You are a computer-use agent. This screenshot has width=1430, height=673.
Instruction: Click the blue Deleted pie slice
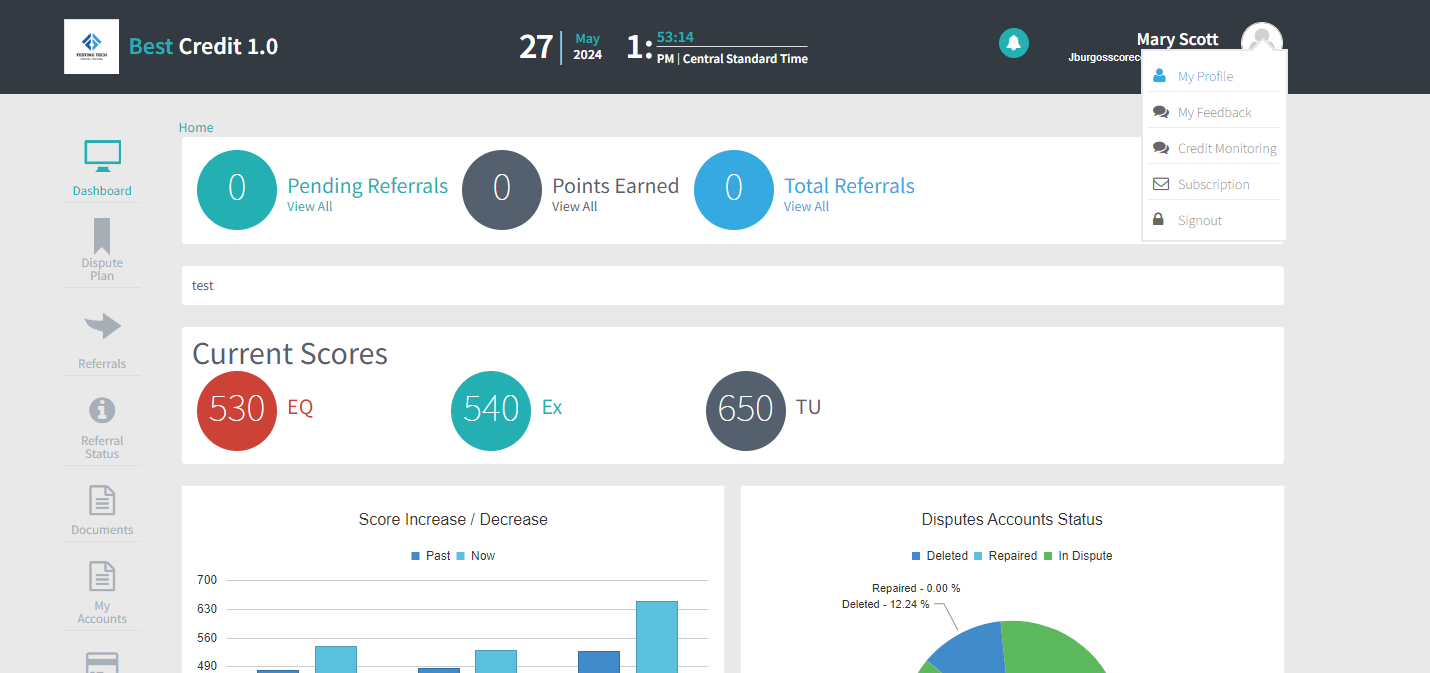(970, 652)
